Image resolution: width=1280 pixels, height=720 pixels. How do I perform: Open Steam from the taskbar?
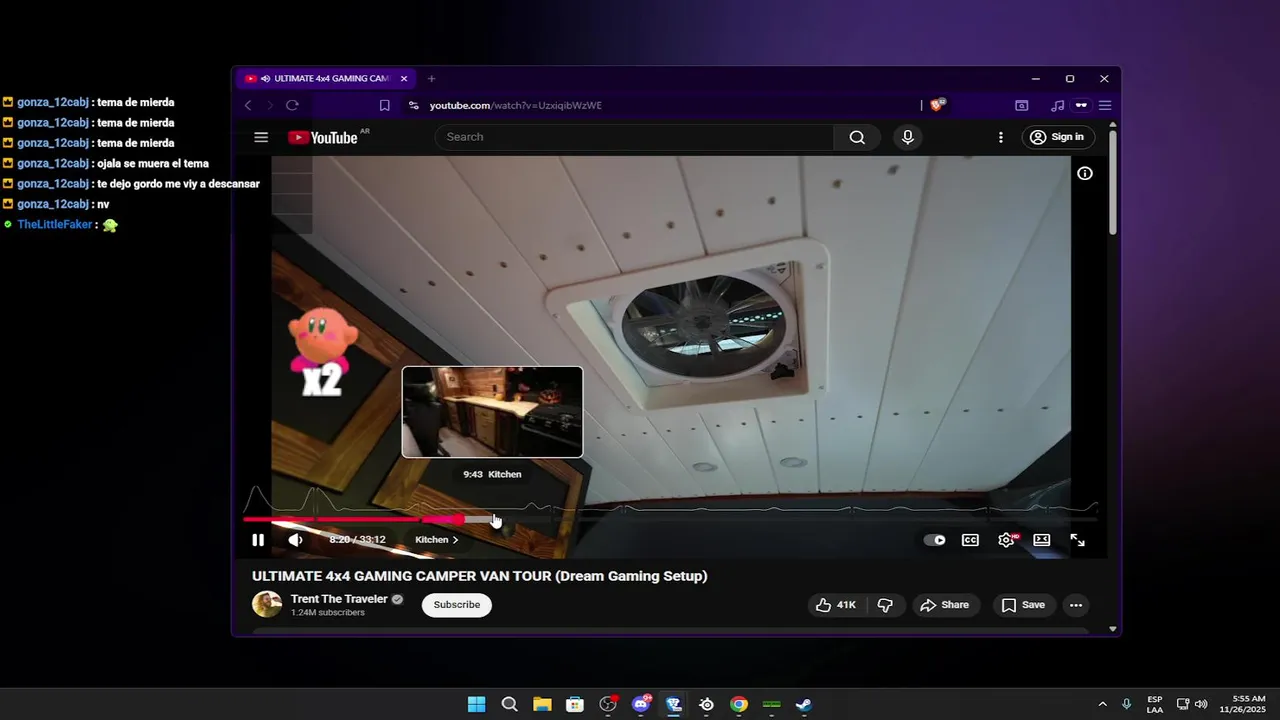coord(804,704)
